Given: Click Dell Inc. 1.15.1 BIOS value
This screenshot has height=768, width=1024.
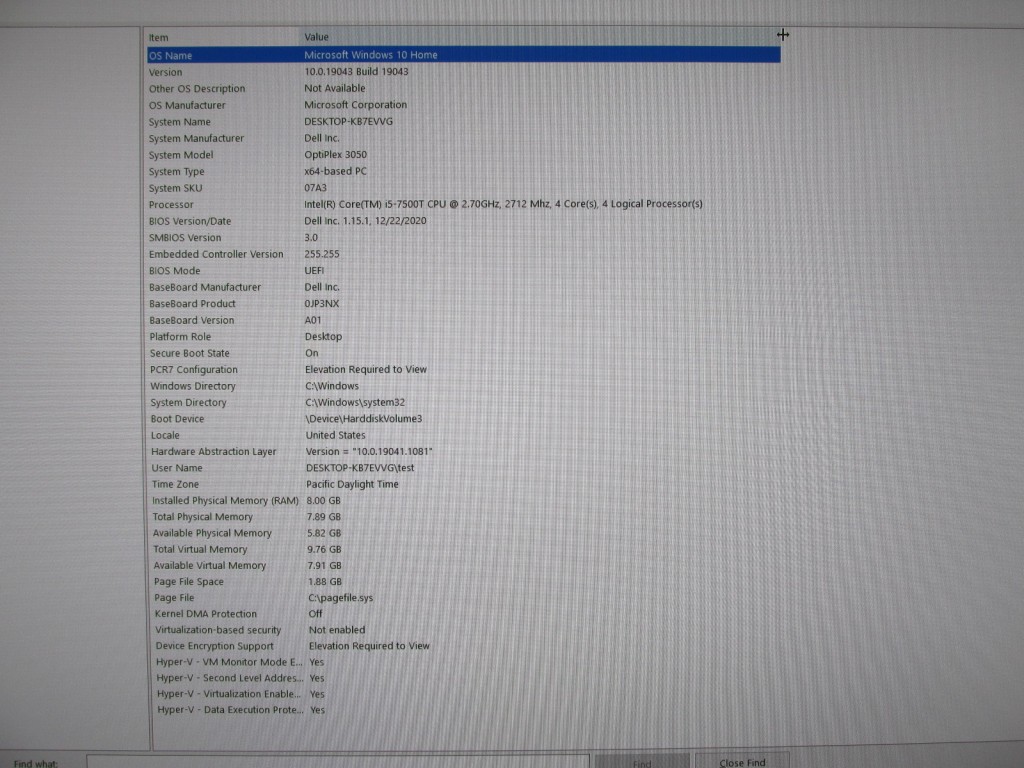Looking at the screenshot, I should 365,221.
